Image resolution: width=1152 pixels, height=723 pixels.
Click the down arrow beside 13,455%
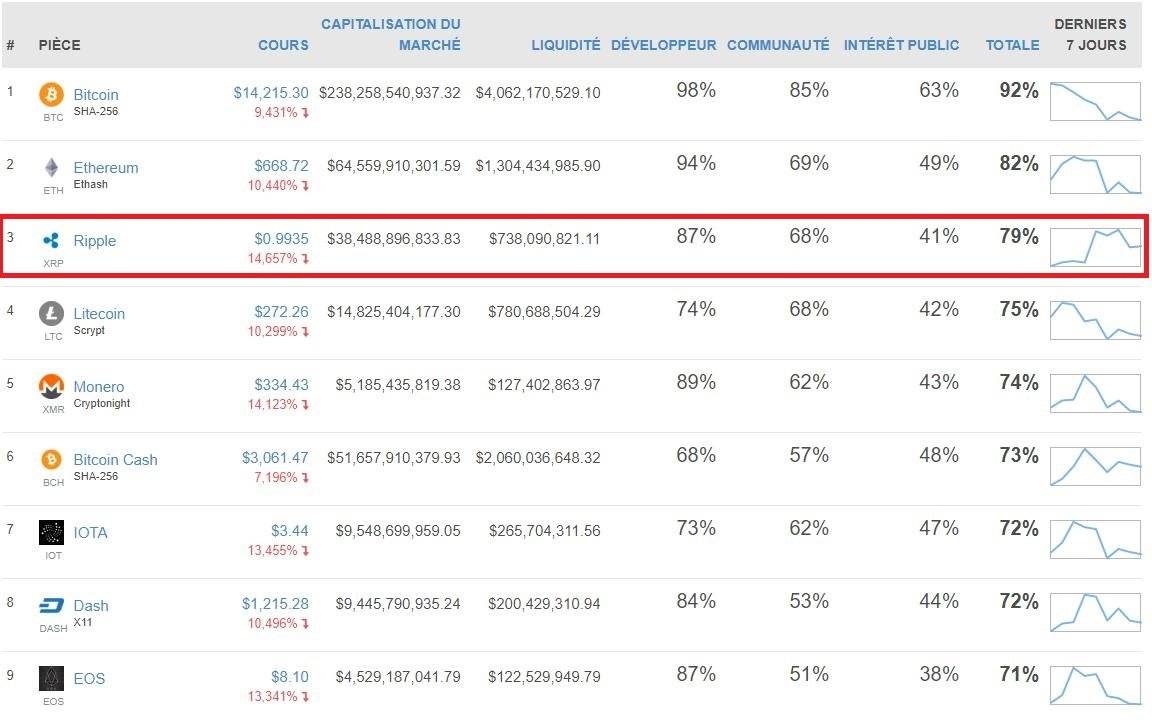click(x=305, y=550)
